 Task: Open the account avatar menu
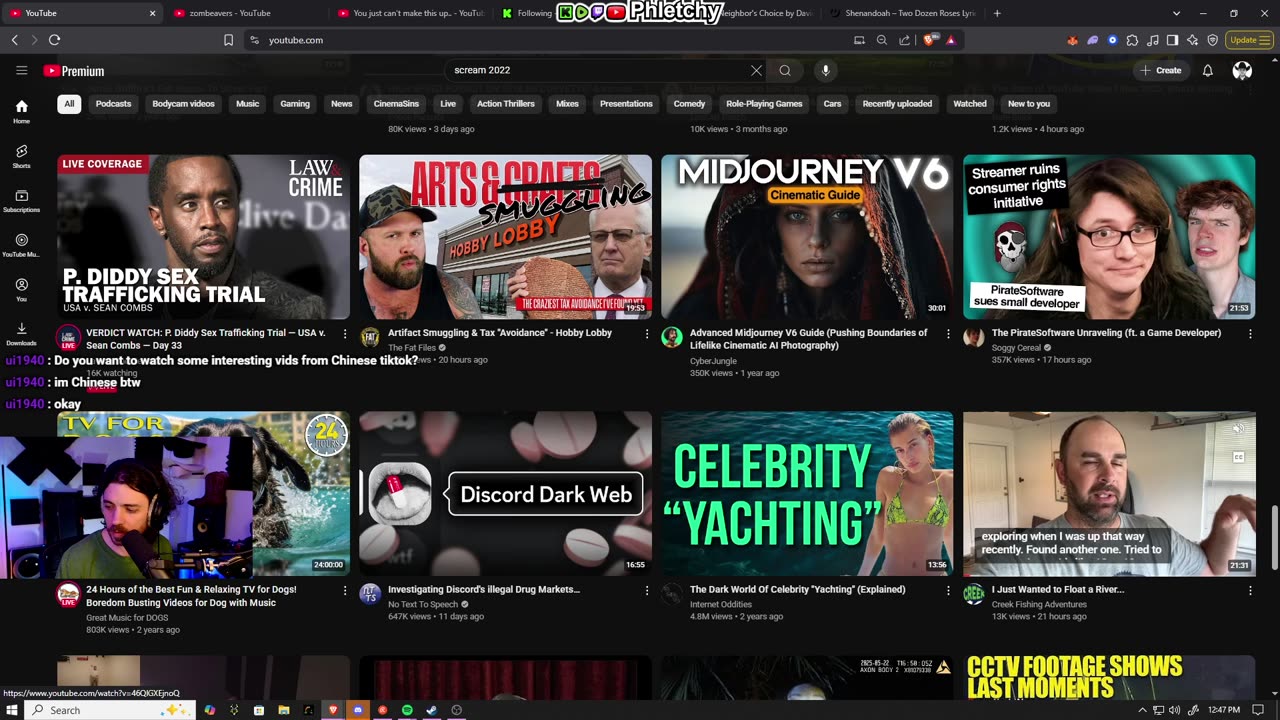point(1242,70)
